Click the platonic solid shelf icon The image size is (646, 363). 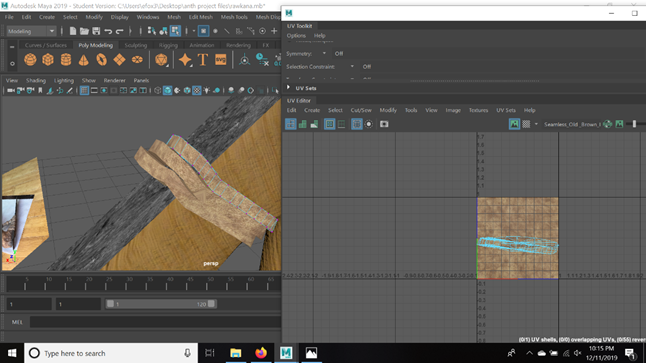(161, 60)
